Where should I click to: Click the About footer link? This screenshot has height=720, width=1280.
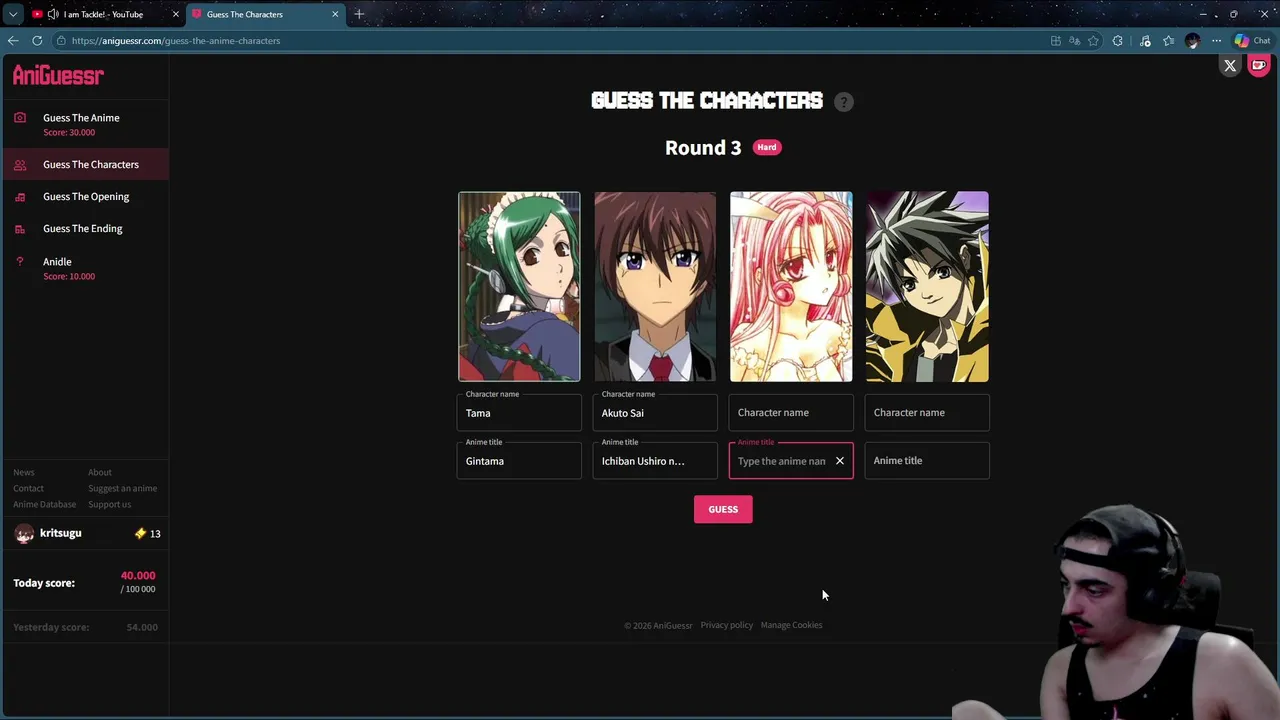coord(100,473)
